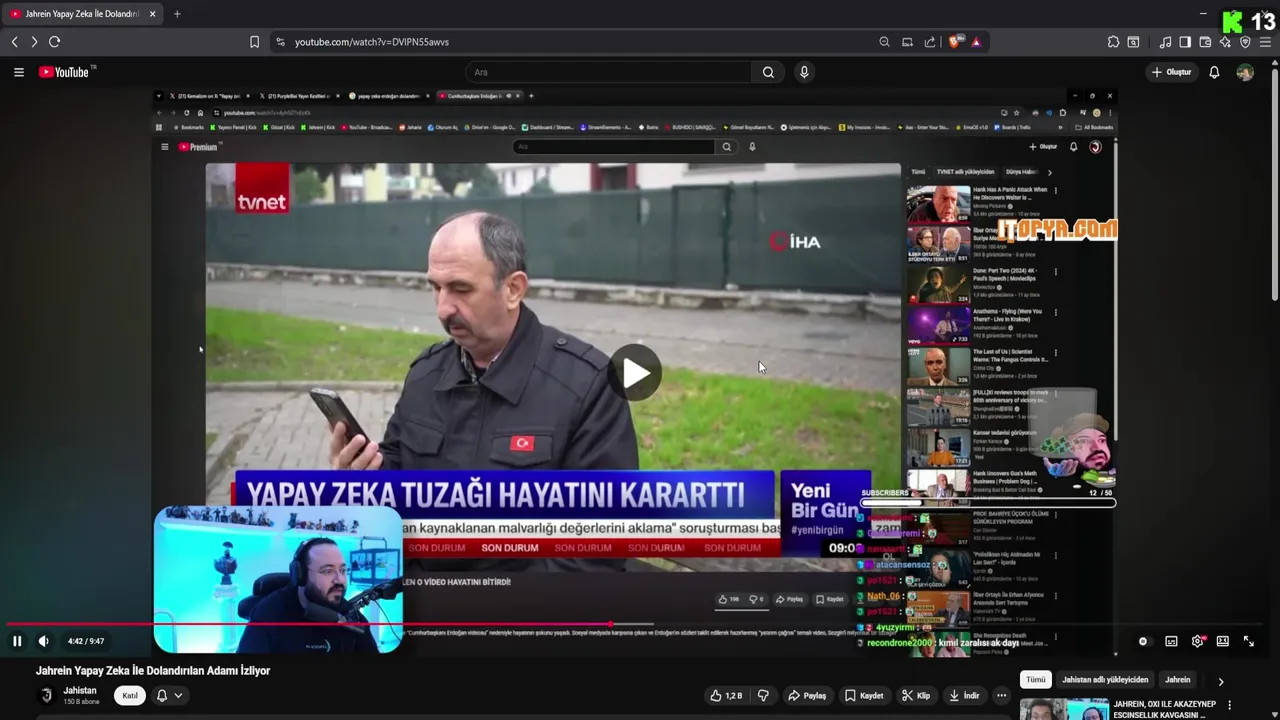Submit search with magnifier button
1280x720 pixels.
(768, 72)
